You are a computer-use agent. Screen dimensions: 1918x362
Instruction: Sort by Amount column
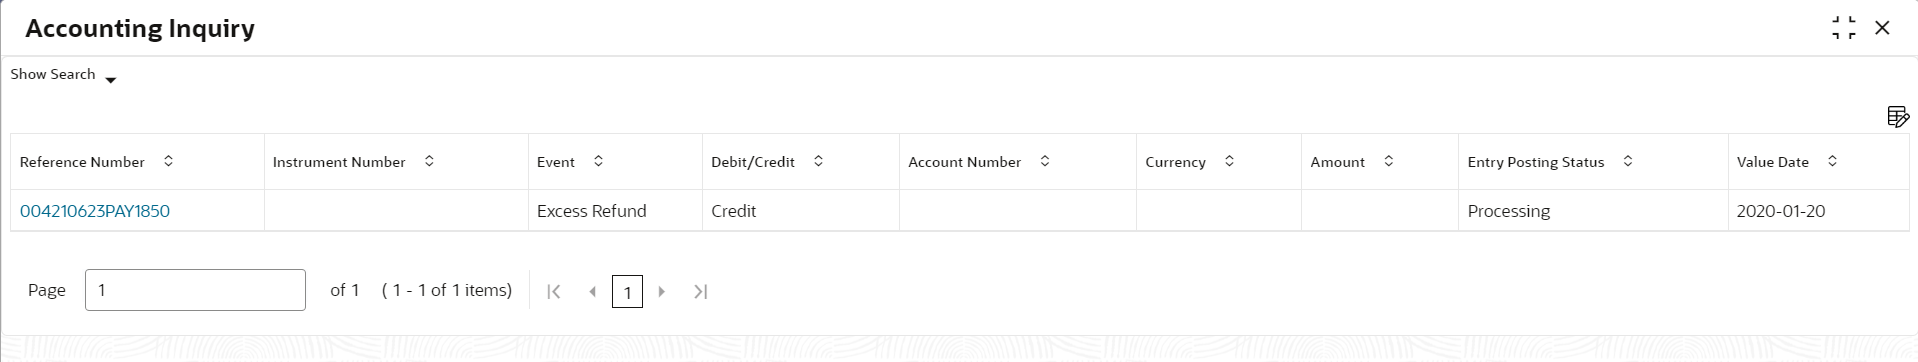(x=1388, y=161)
